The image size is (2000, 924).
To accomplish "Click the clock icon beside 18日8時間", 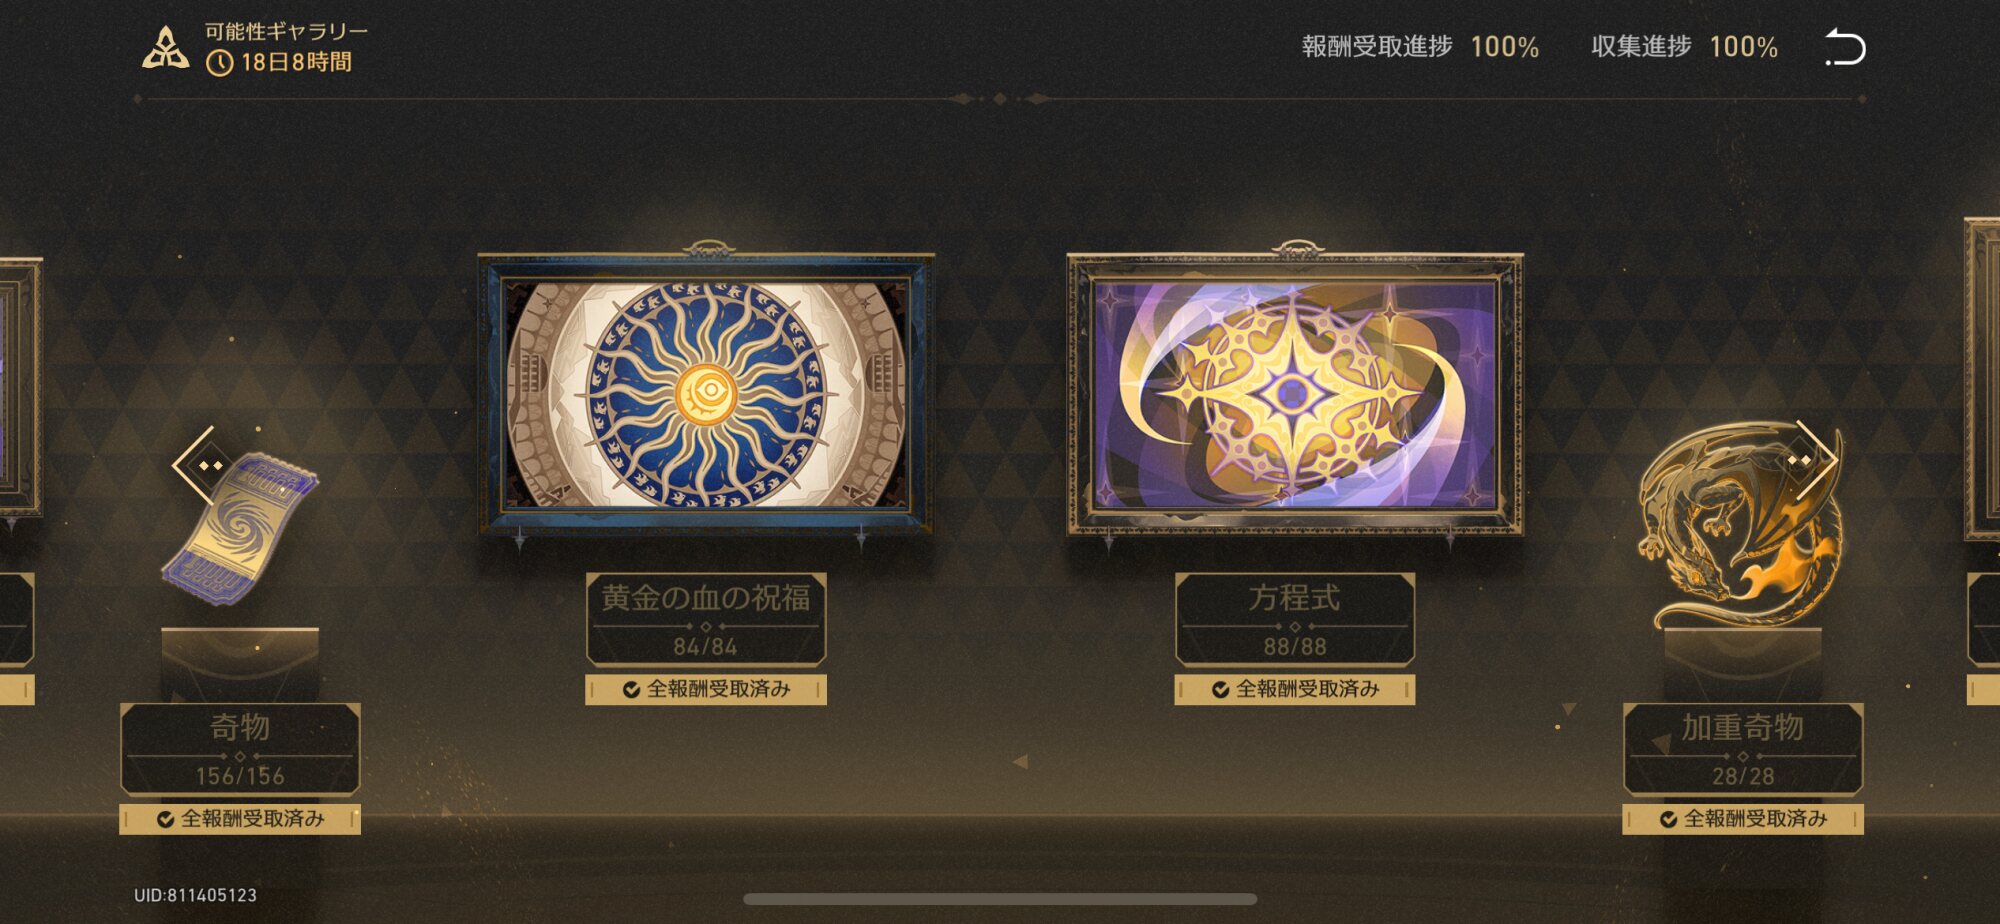I will 219,63.
